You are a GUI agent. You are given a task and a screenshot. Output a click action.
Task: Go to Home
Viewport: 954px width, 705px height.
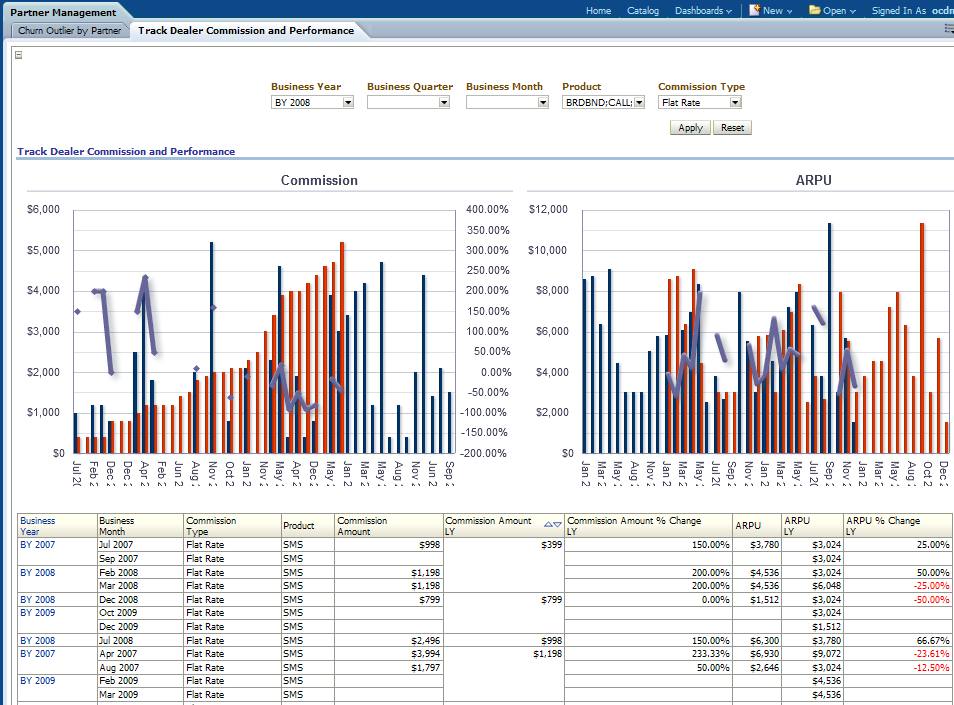coord(598,11)
